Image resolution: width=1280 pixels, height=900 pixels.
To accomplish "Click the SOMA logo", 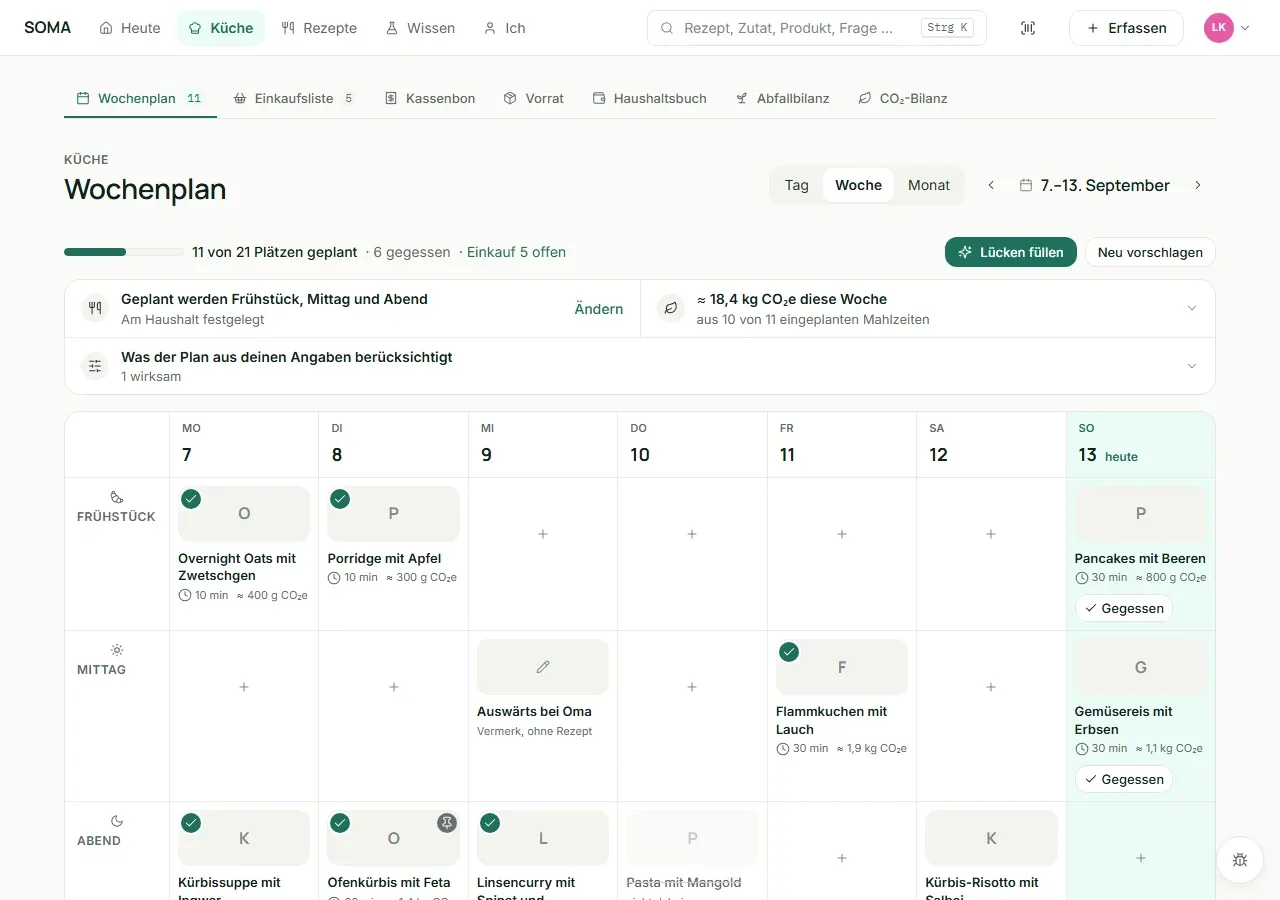I will 48,28.
